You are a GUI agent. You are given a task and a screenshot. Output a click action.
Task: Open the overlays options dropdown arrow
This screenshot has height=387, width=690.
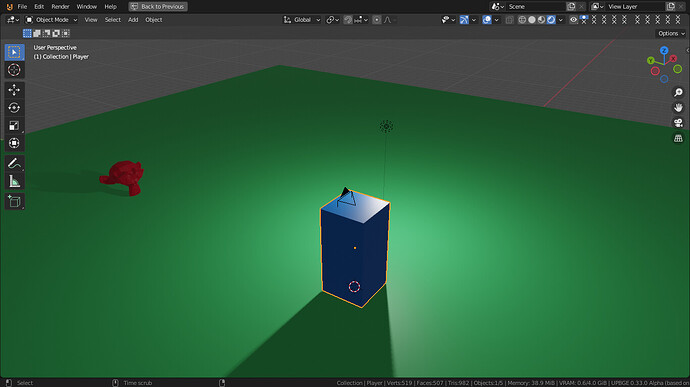[496, 20]
